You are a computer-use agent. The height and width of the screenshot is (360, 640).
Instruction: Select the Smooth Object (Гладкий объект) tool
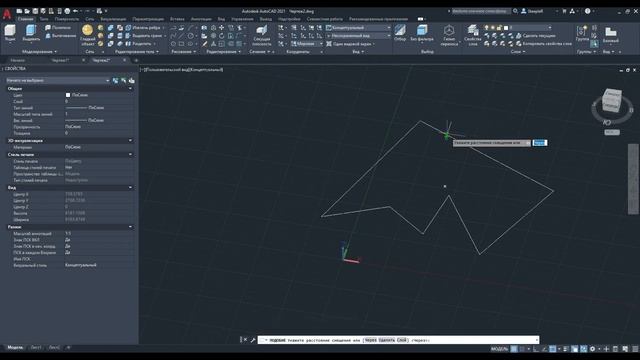click(87, 34)
